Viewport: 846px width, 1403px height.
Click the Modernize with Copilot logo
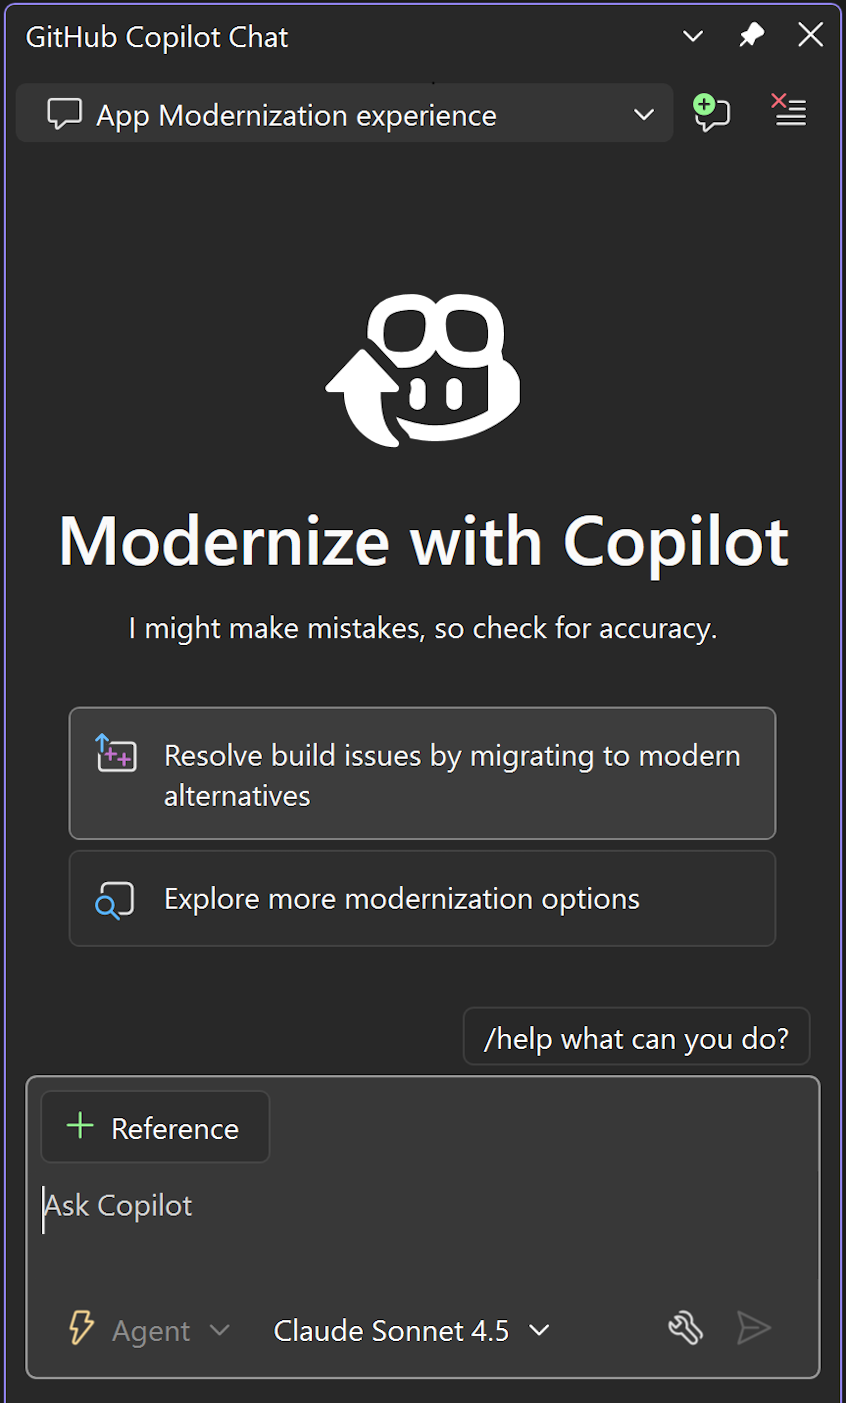coord(423,370)
